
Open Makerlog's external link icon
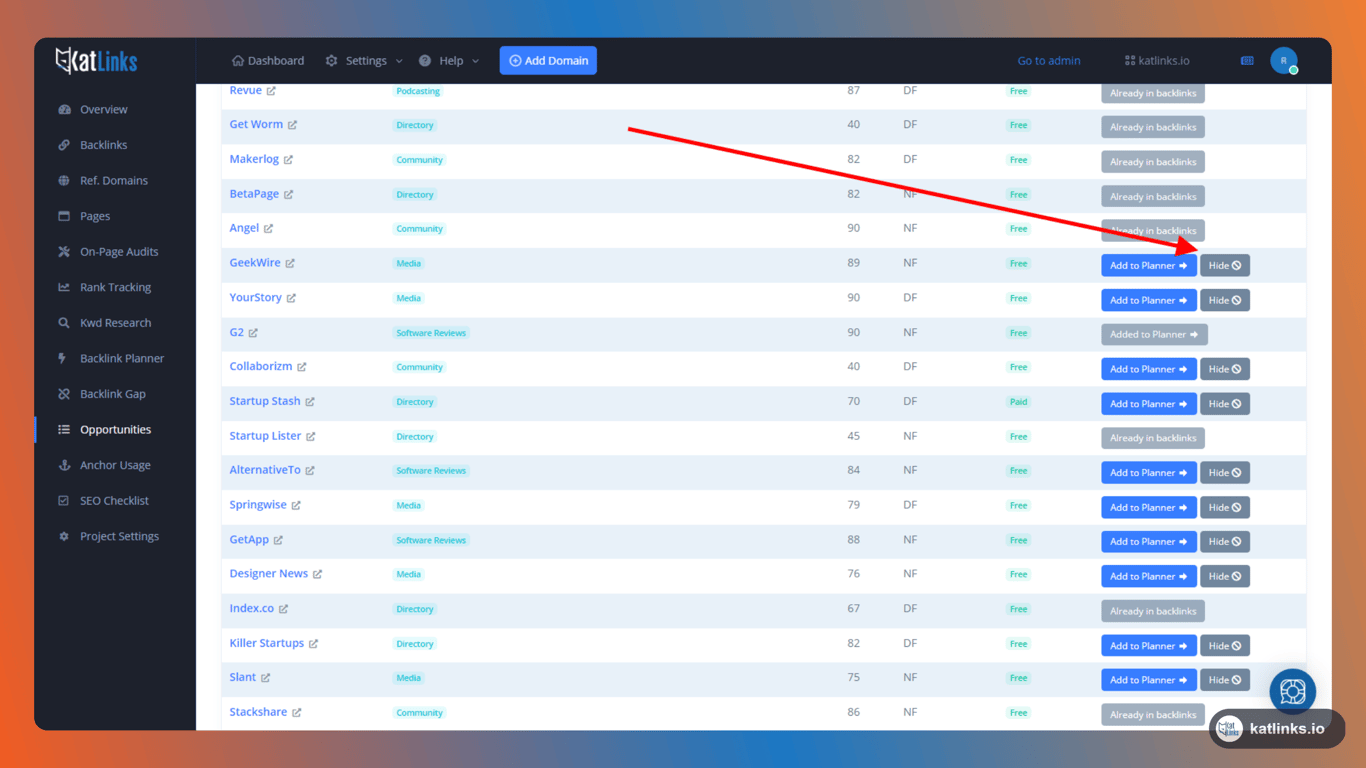pos(288,160)
